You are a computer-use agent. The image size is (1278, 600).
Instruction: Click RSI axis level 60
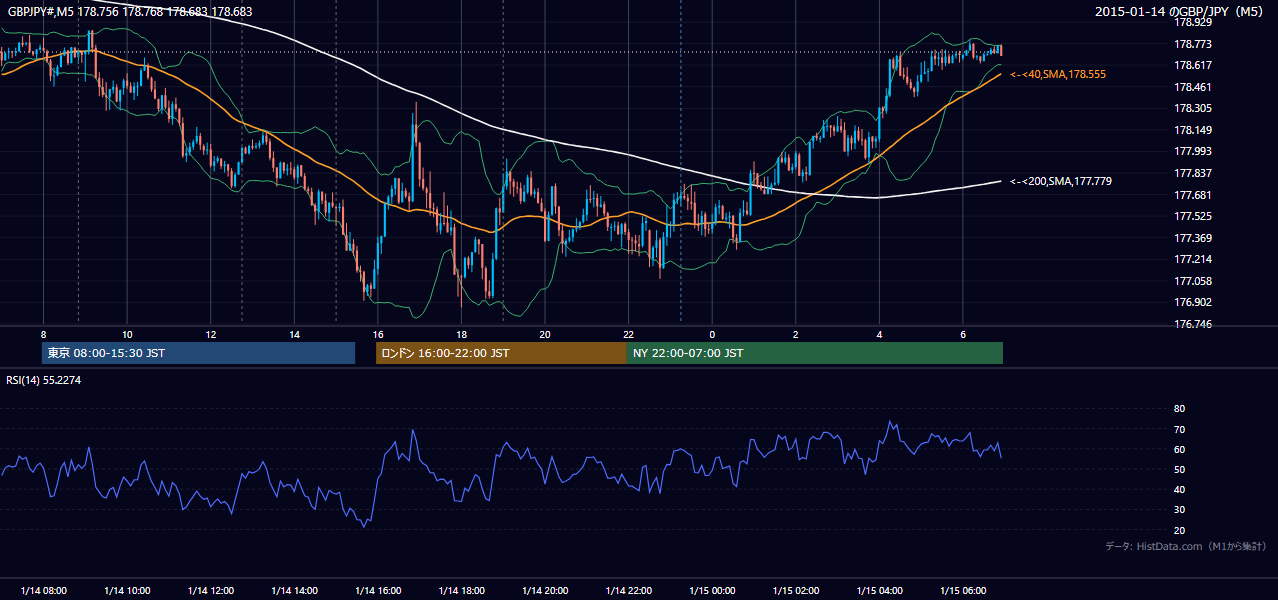pyautogui.click(x=1179, y=449)
